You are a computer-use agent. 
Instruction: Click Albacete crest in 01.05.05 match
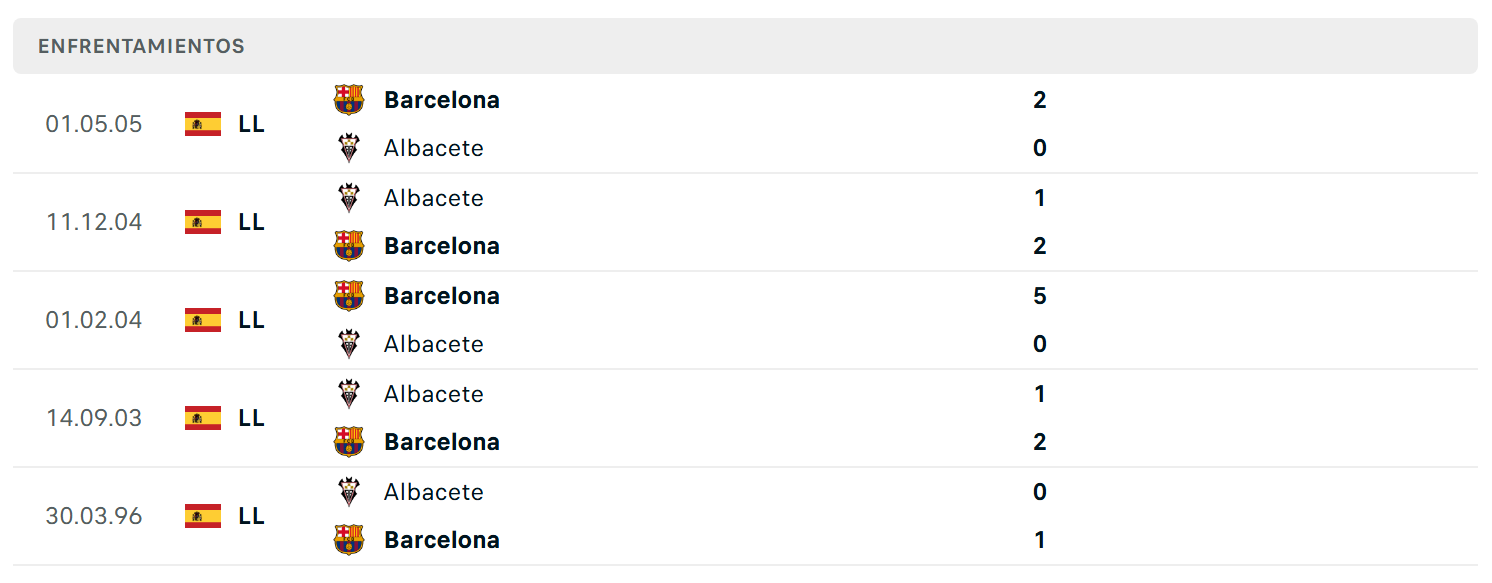pos(349,148)
